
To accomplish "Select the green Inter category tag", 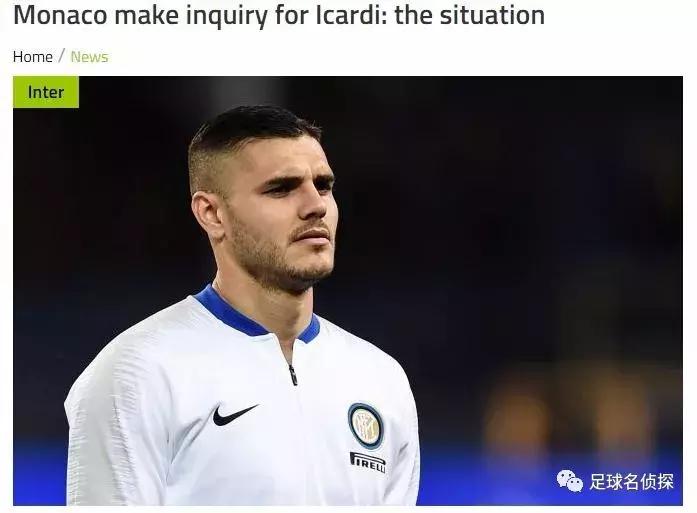I will (46, 92).
